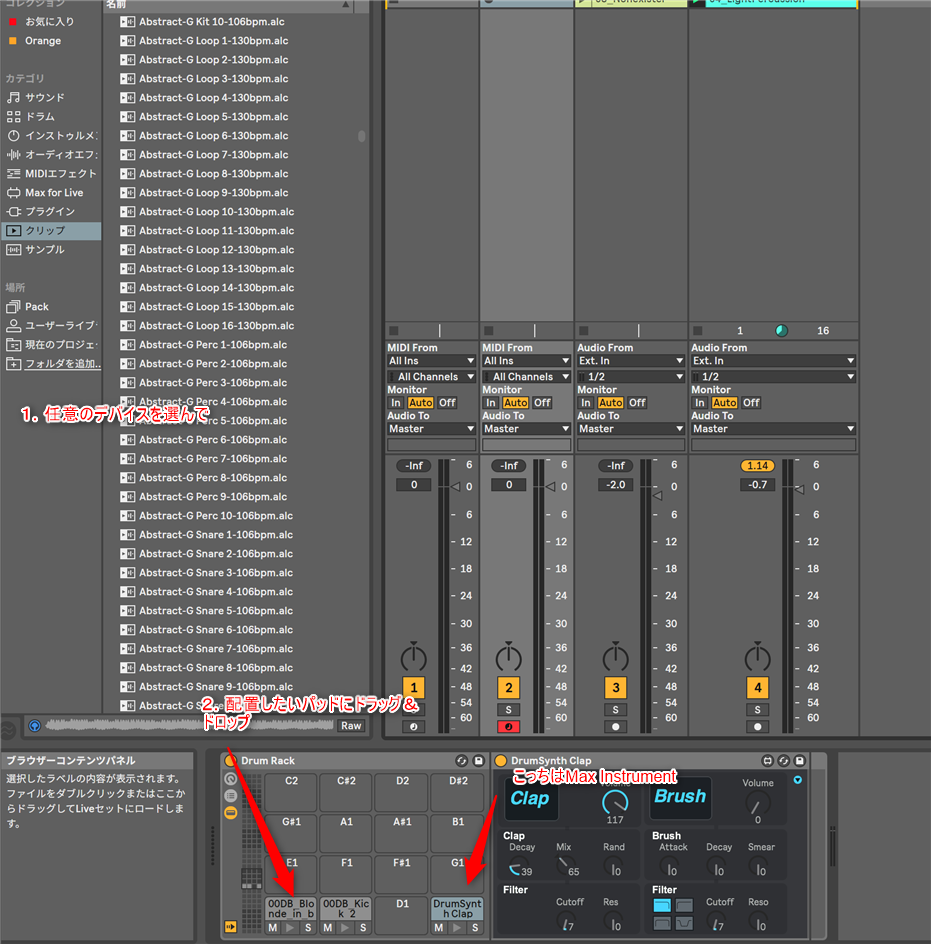Image resolution: width=931 pixels, height=944 pixels.
Task: Click the arm record button on track 2
Action: [509, 727]
